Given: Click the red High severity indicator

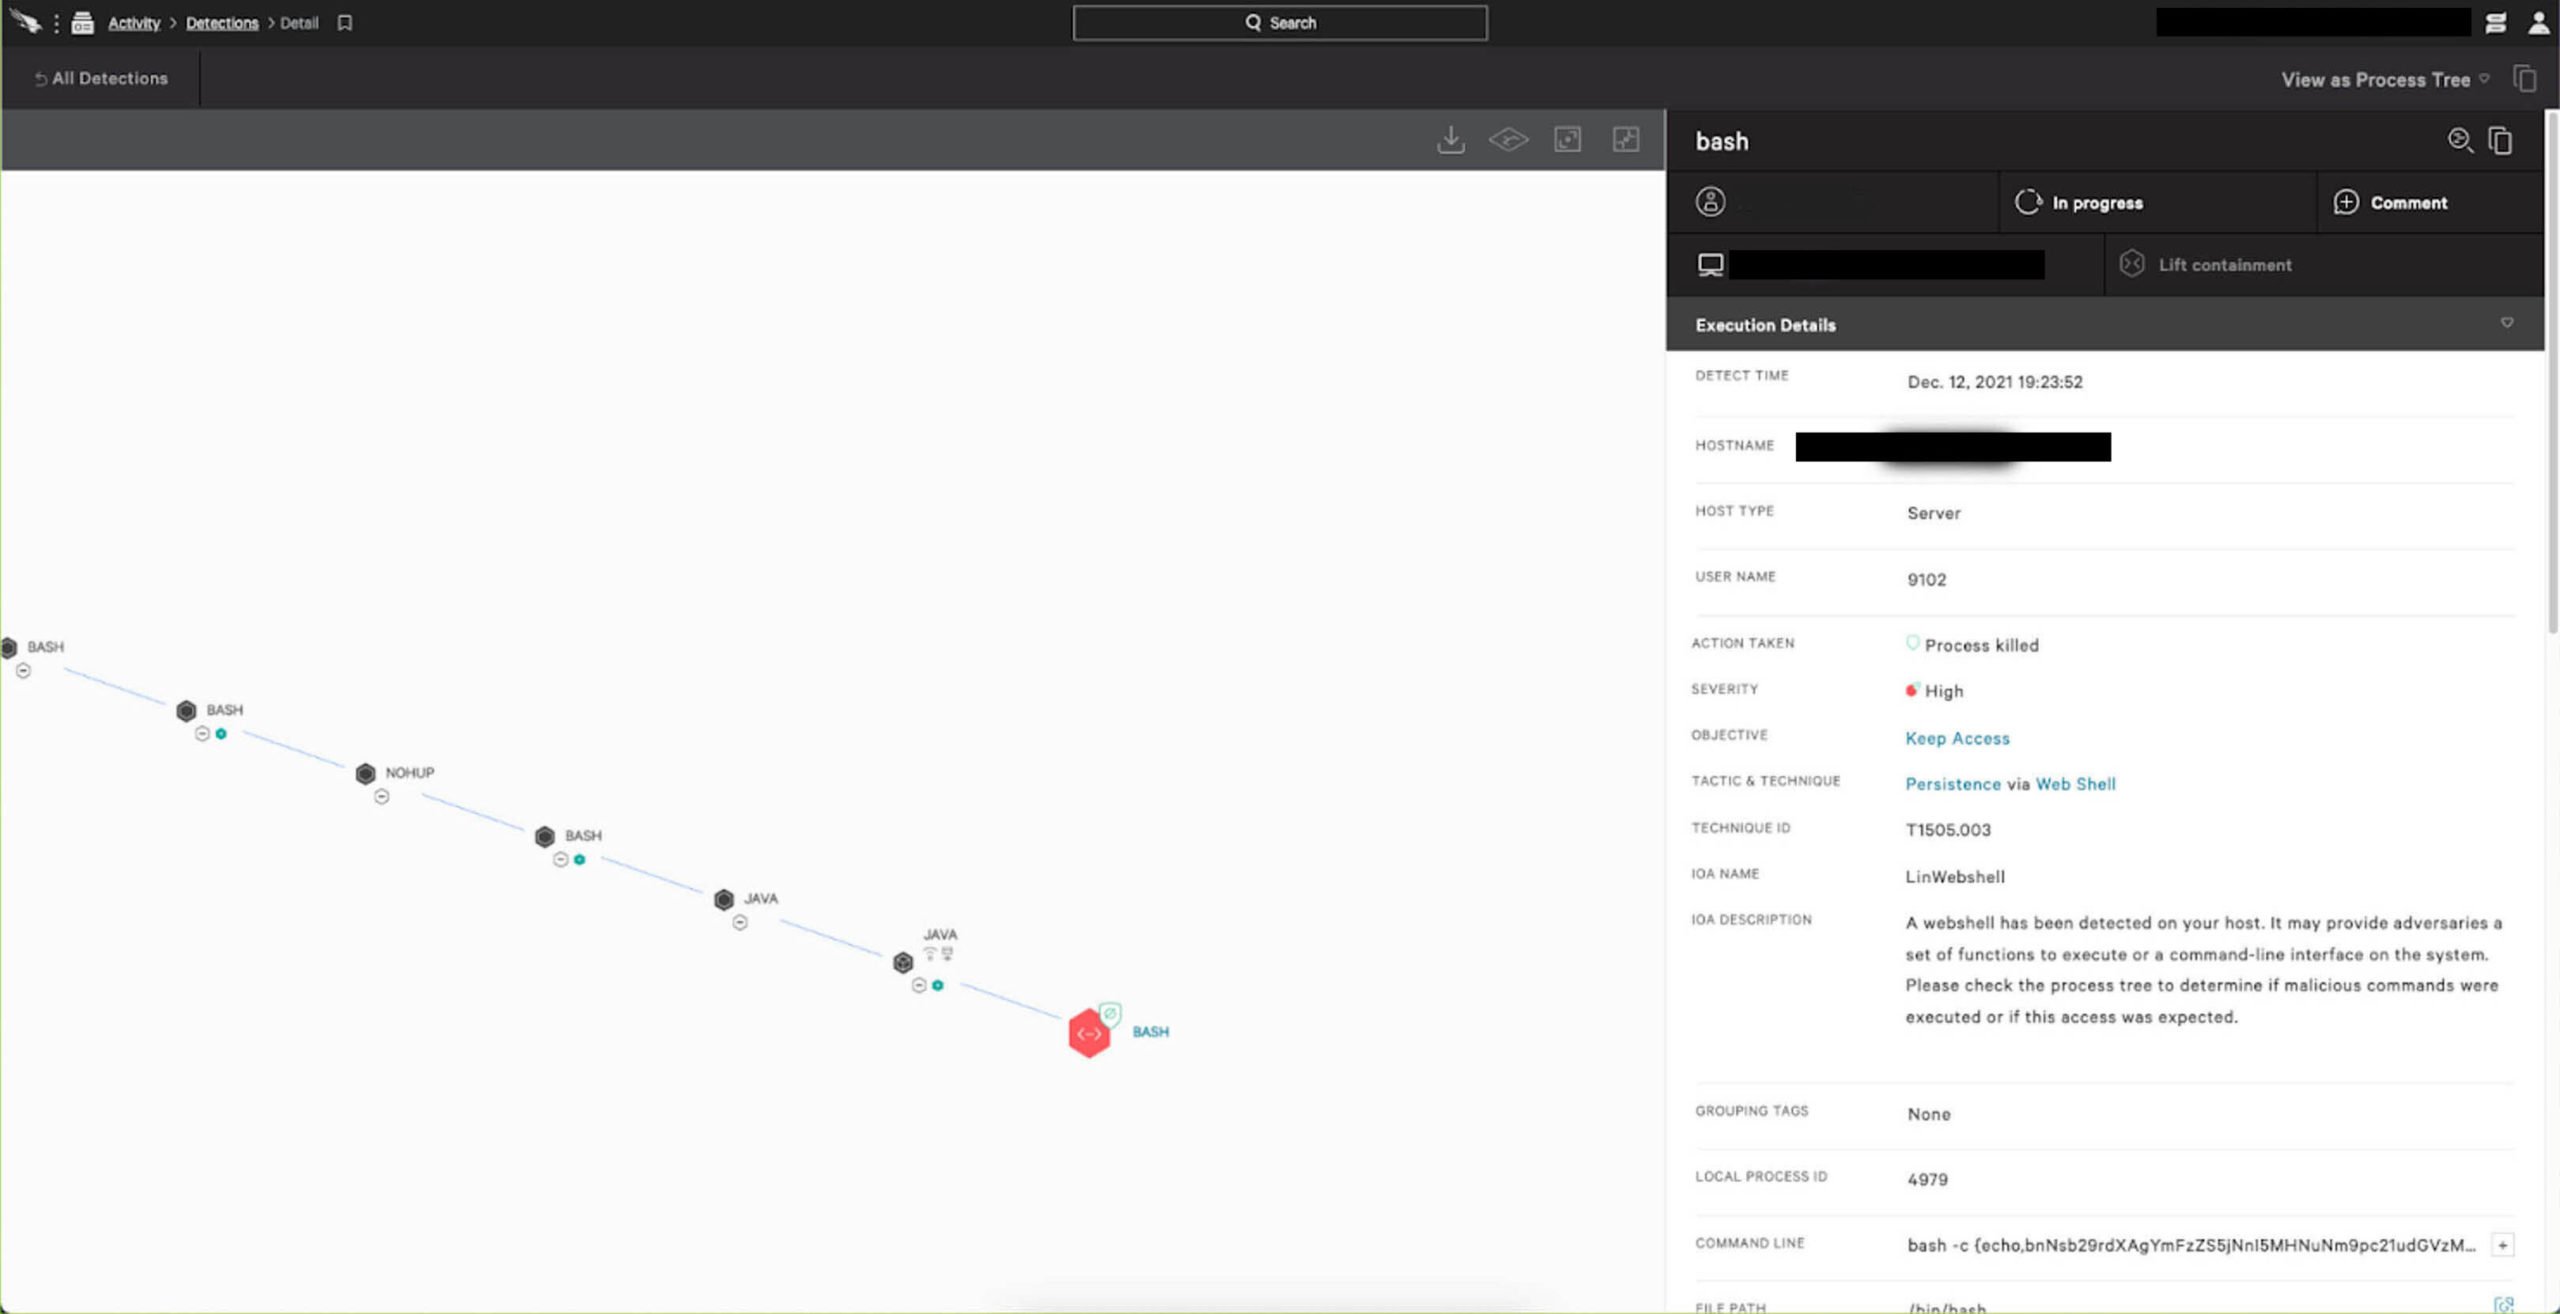Looking at the screenshot, I should [1911, 690].
